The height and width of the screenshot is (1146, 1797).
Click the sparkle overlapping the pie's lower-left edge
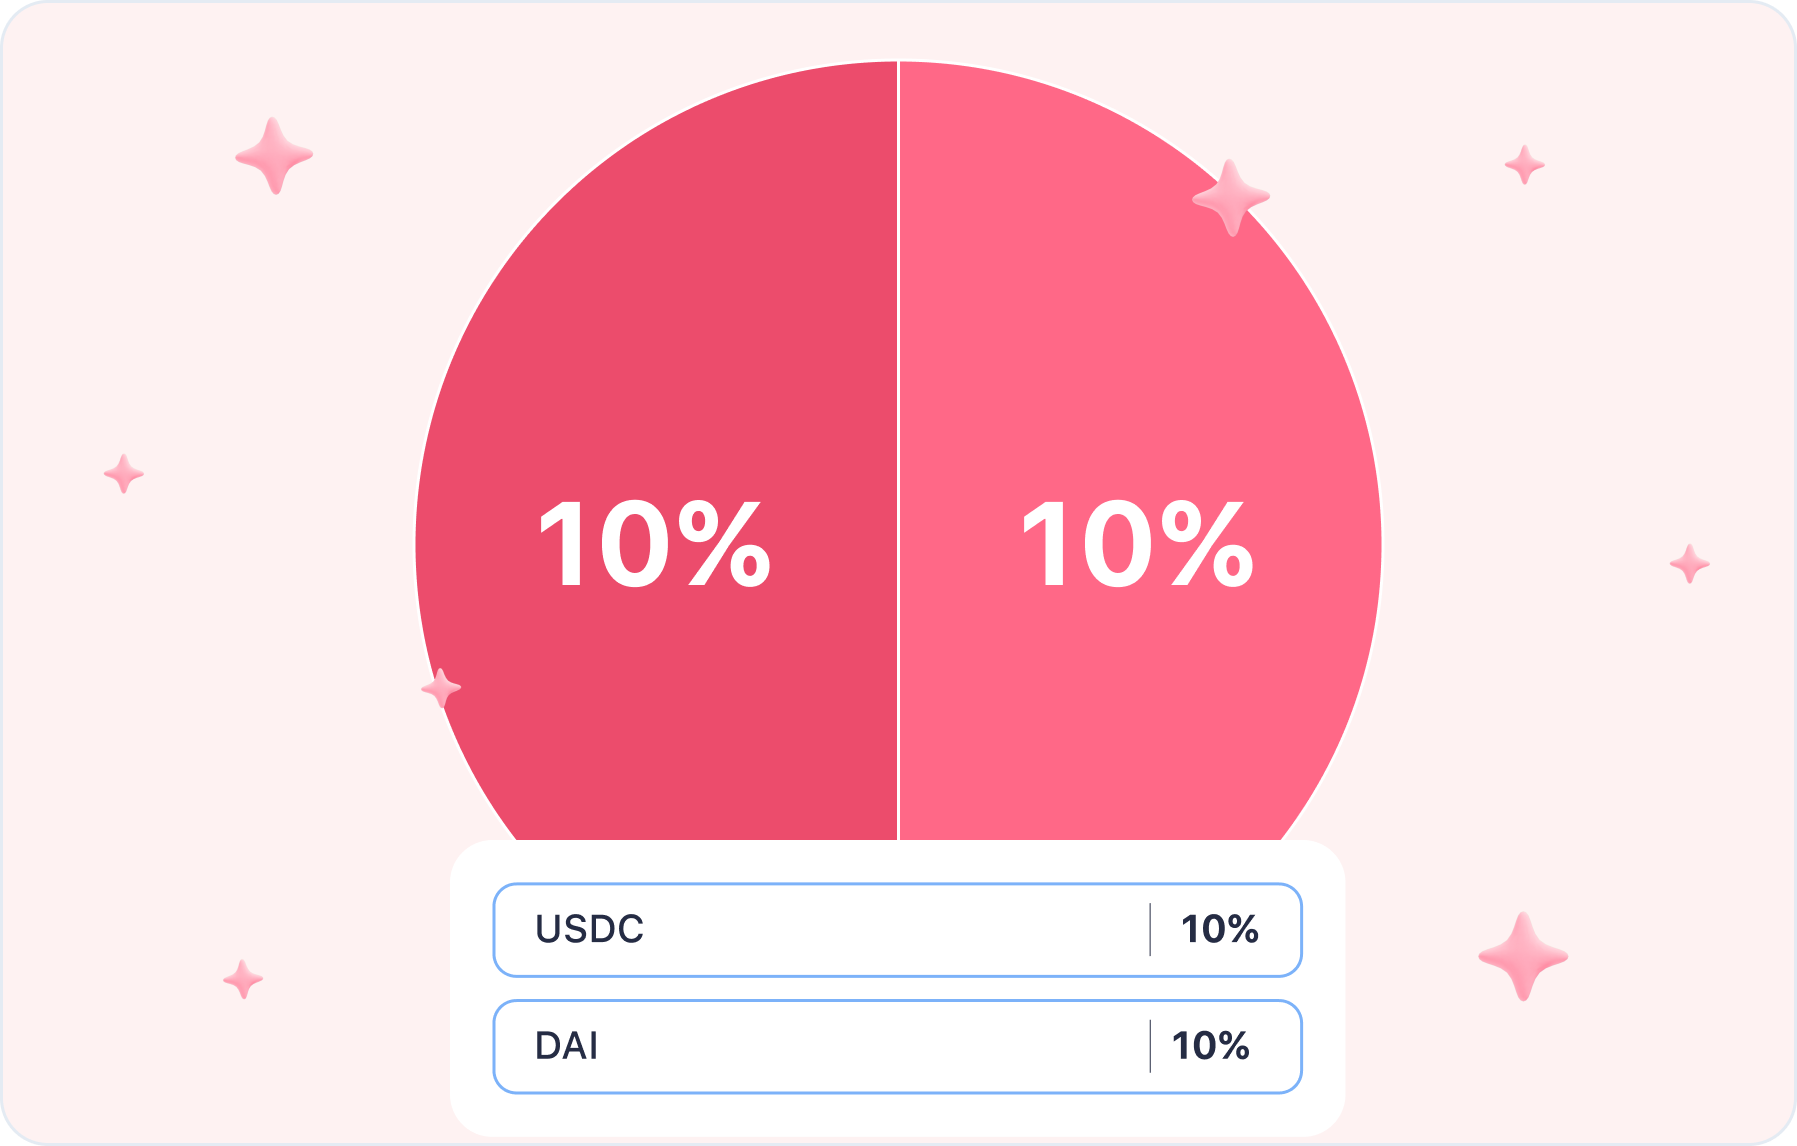coord(441,688)
